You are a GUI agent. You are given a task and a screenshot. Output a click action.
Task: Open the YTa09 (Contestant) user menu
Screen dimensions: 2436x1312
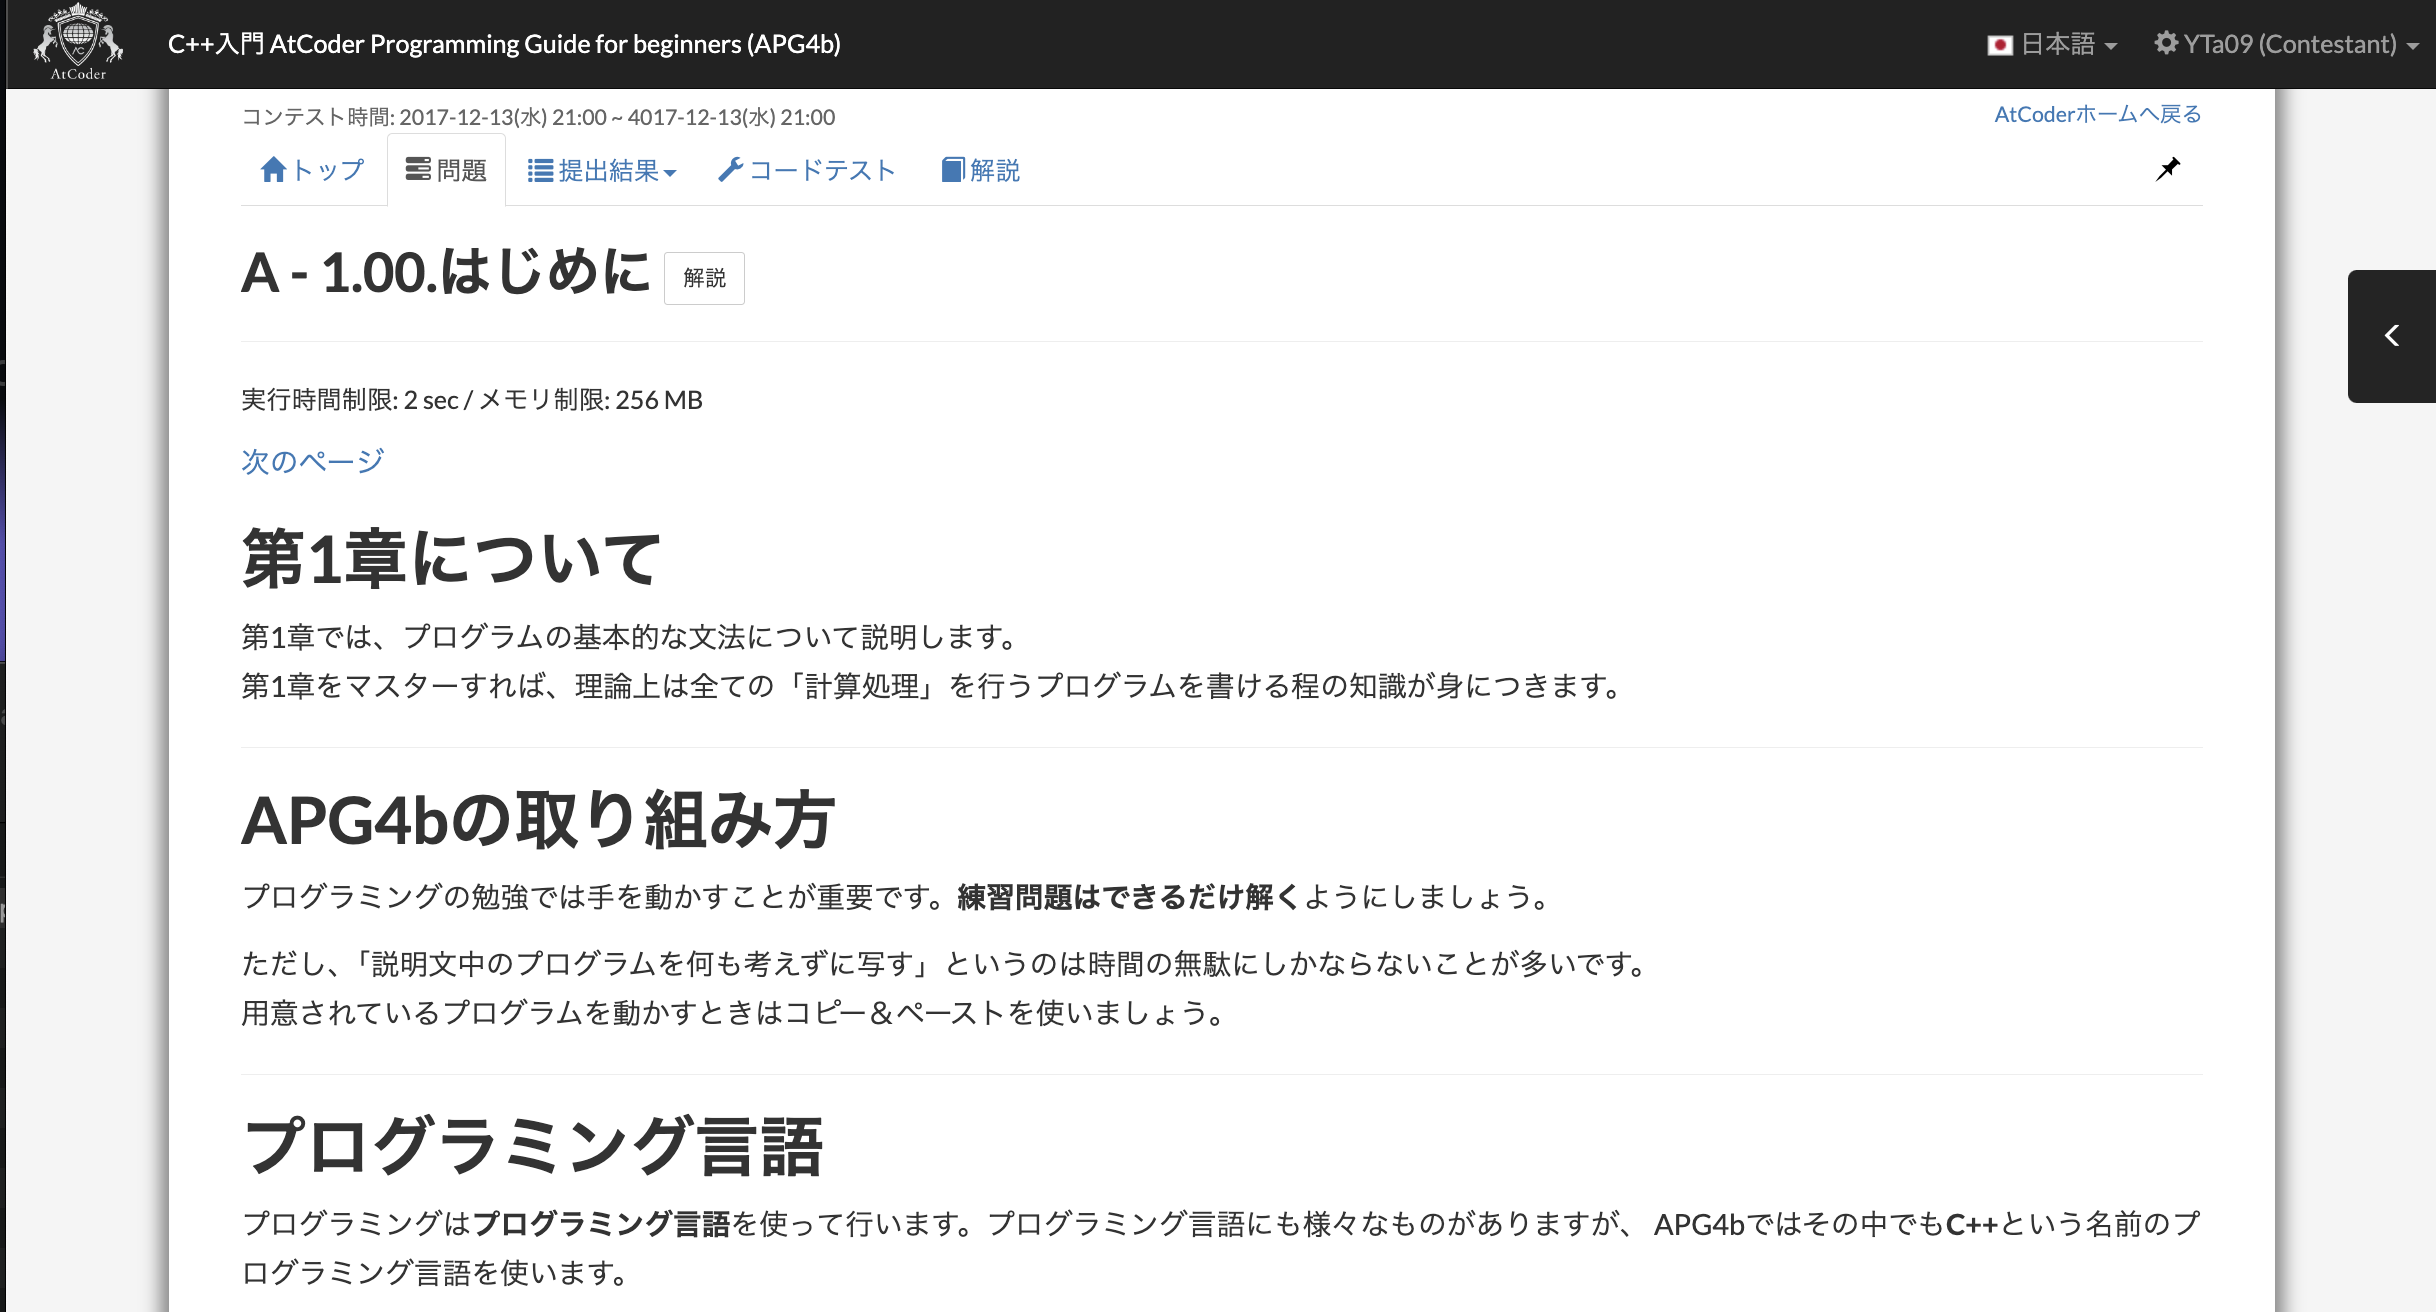(2285, 44)
